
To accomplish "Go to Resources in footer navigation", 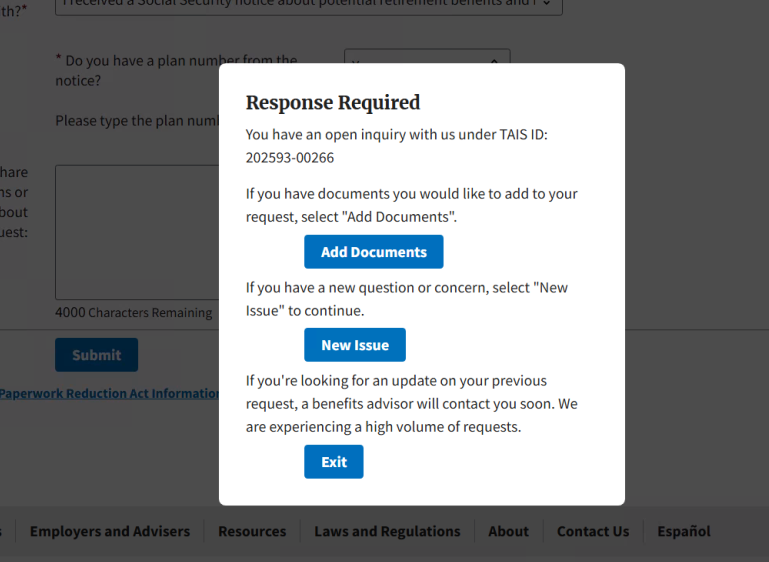I will [252, 531].
